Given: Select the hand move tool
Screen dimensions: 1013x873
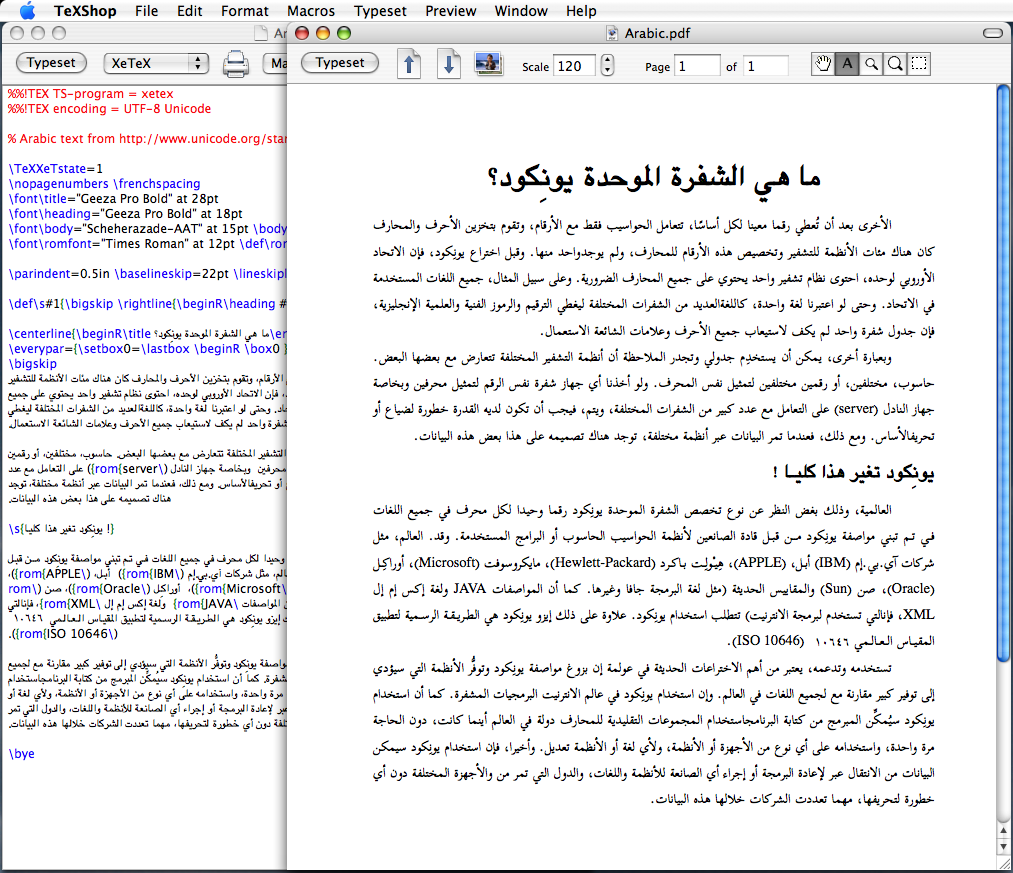Looking at the screenshot, I should (822, 63).
